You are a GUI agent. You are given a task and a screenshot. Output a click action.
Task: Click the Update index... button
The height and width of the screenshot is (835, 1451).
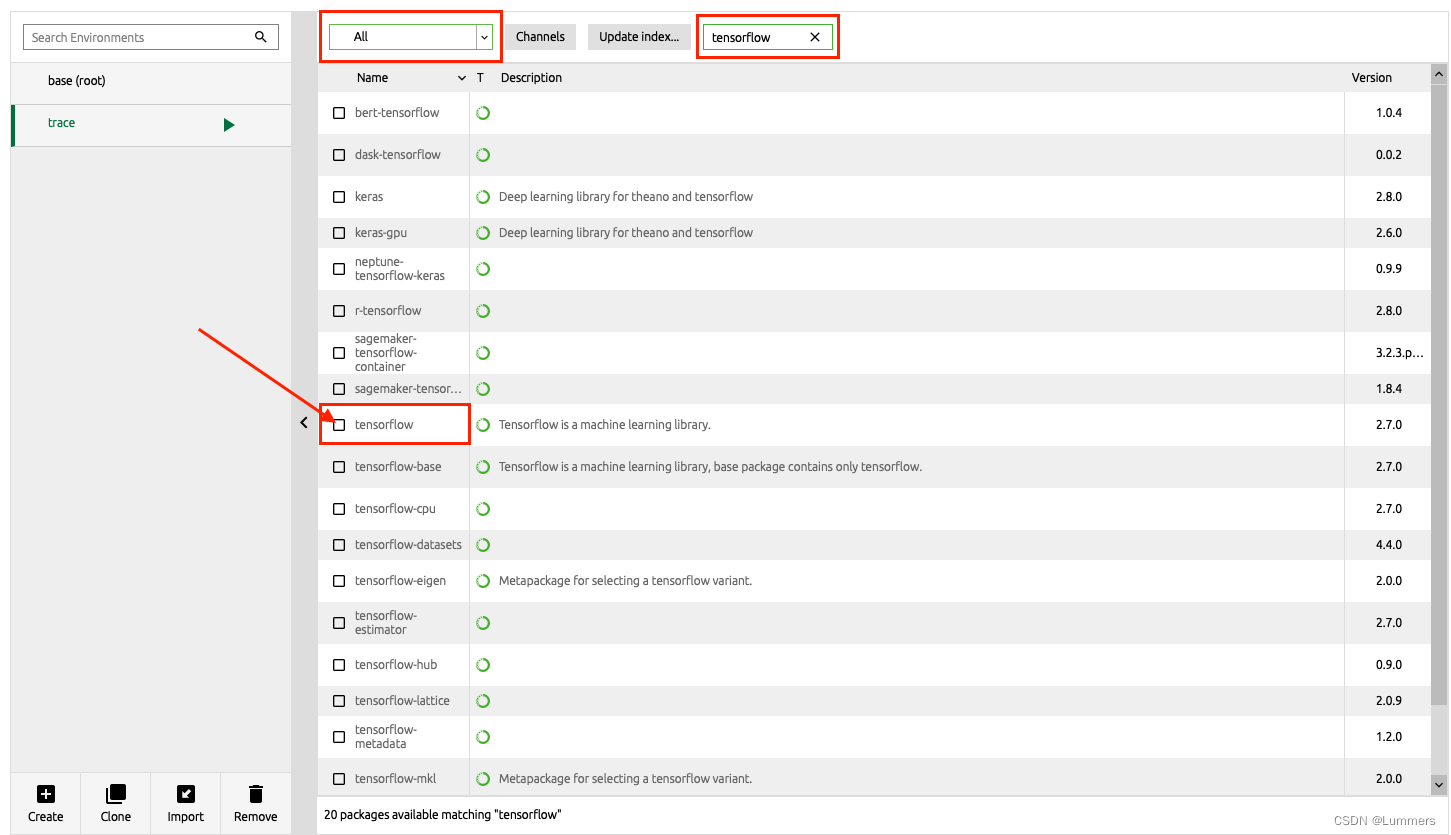click(x=639, y=37)
